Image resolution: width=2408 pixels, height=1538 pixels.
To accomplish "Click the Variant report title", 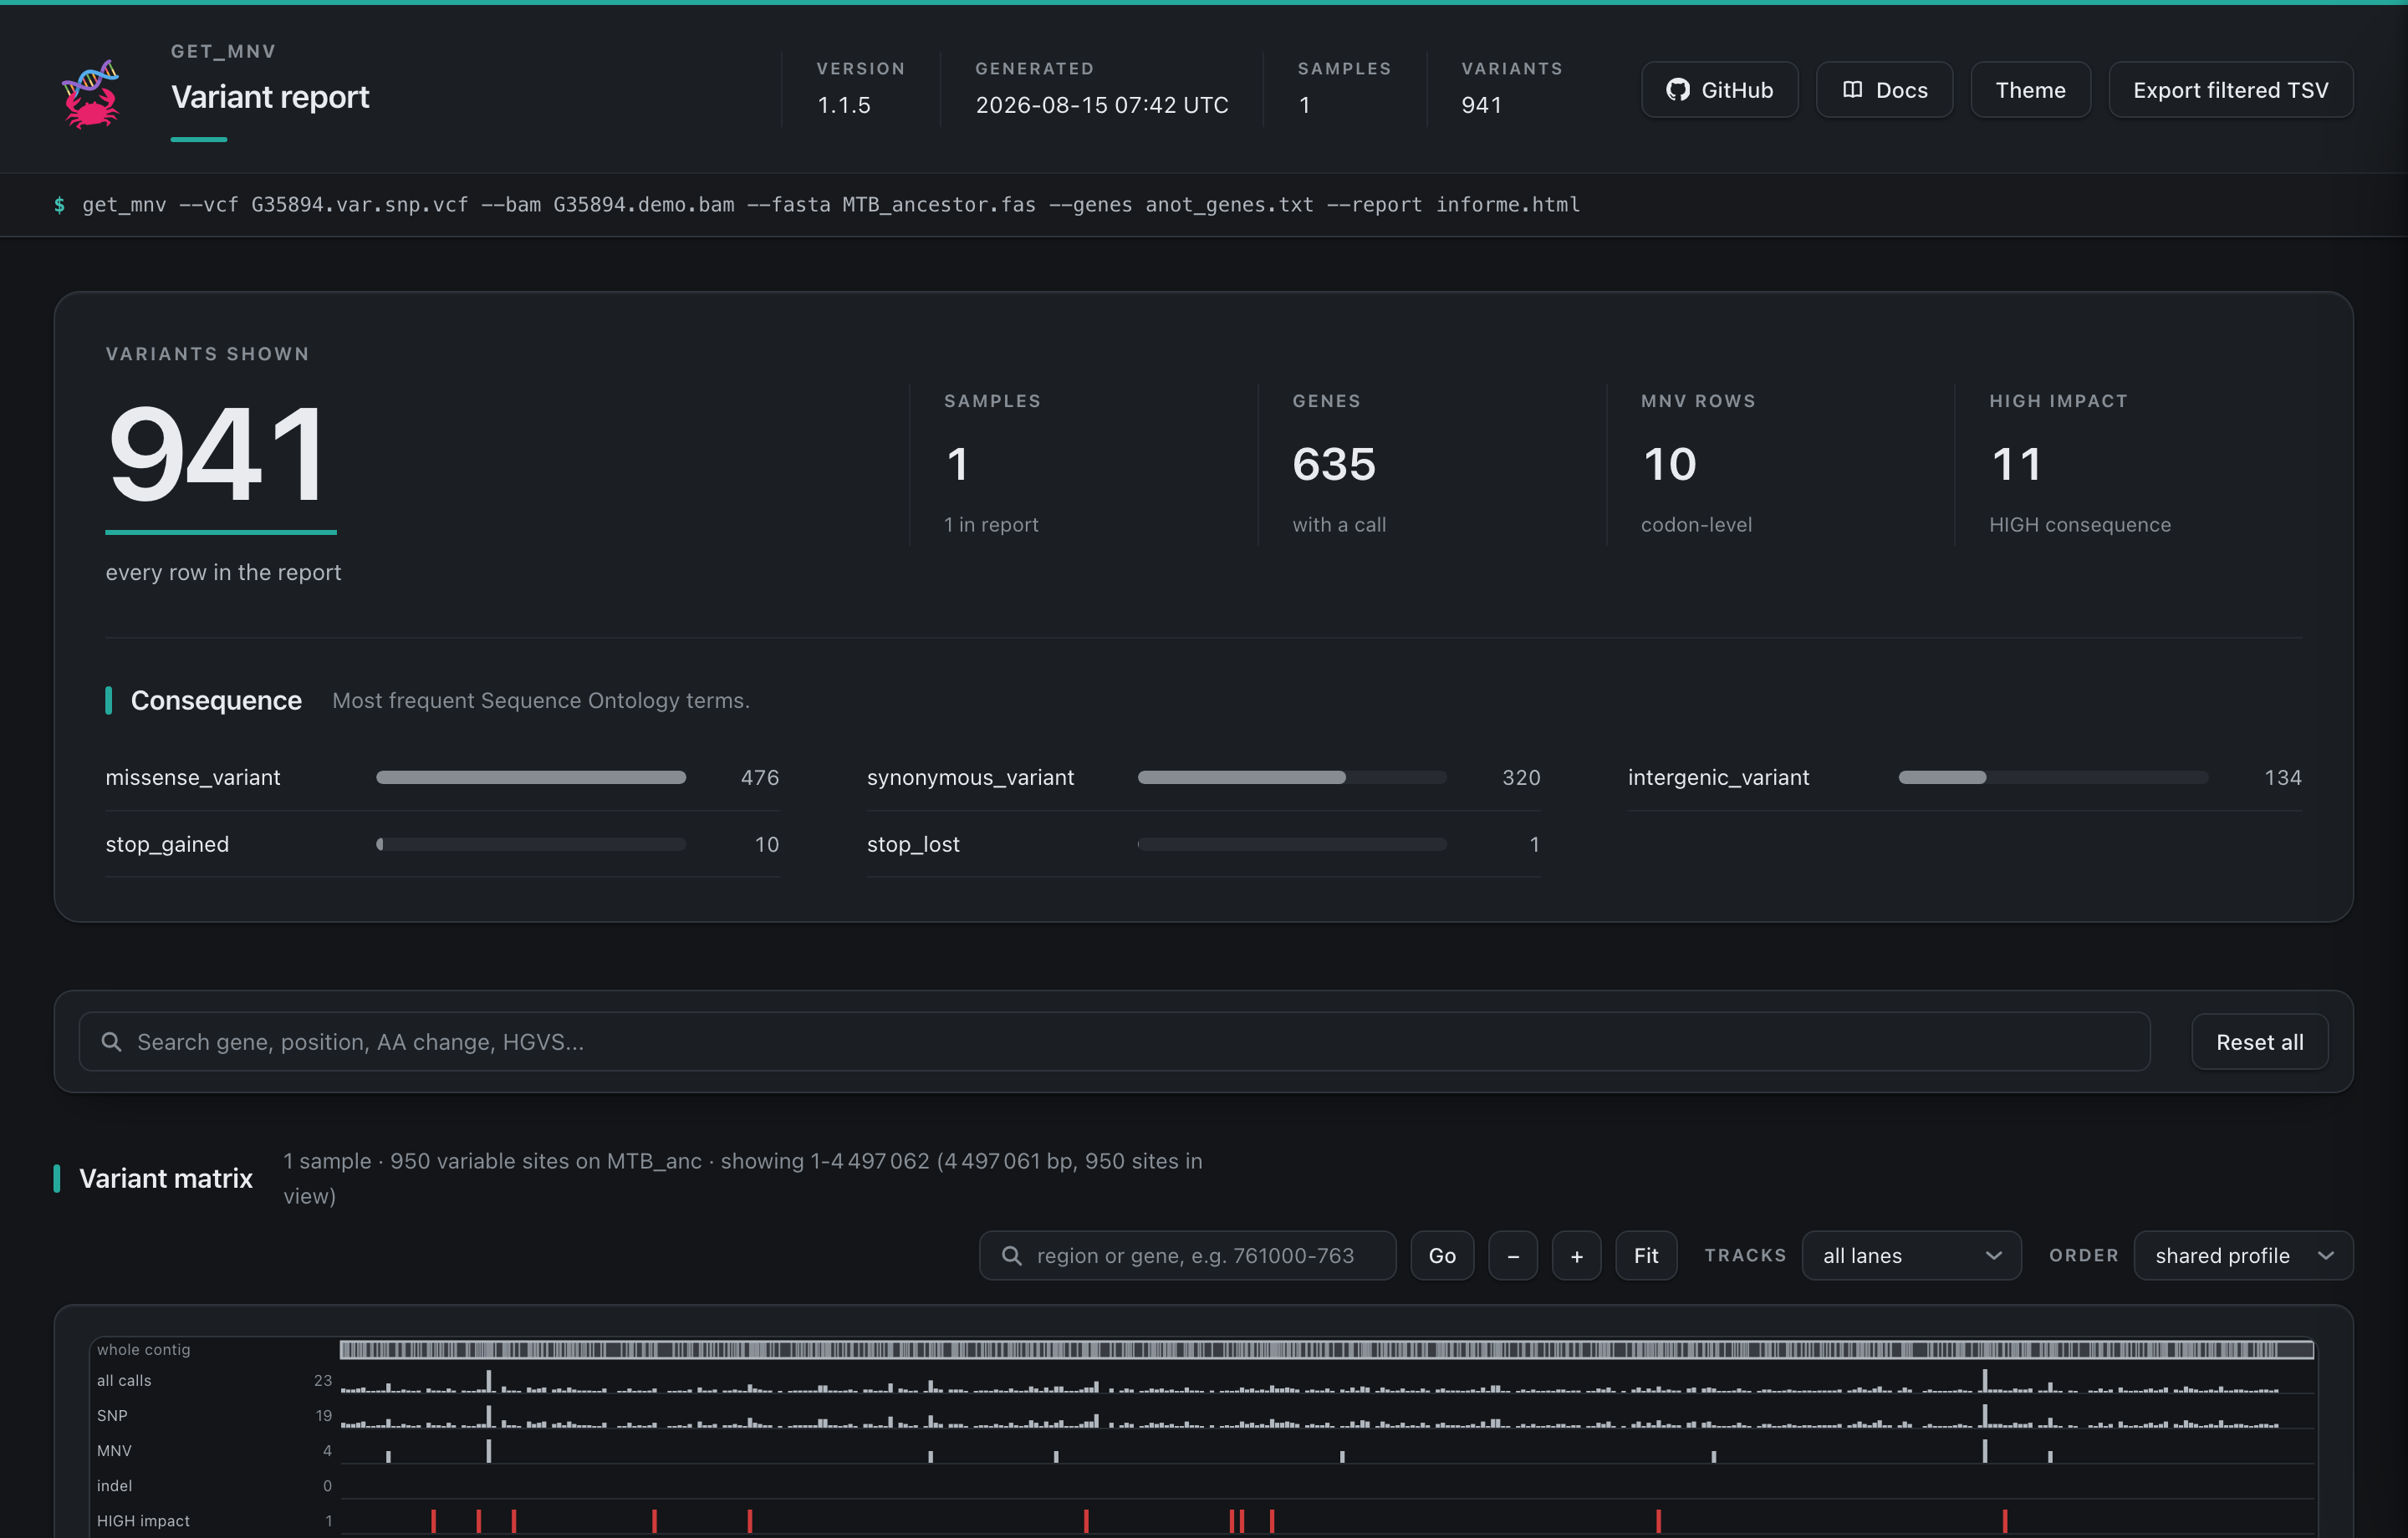I will pos(270,97).
